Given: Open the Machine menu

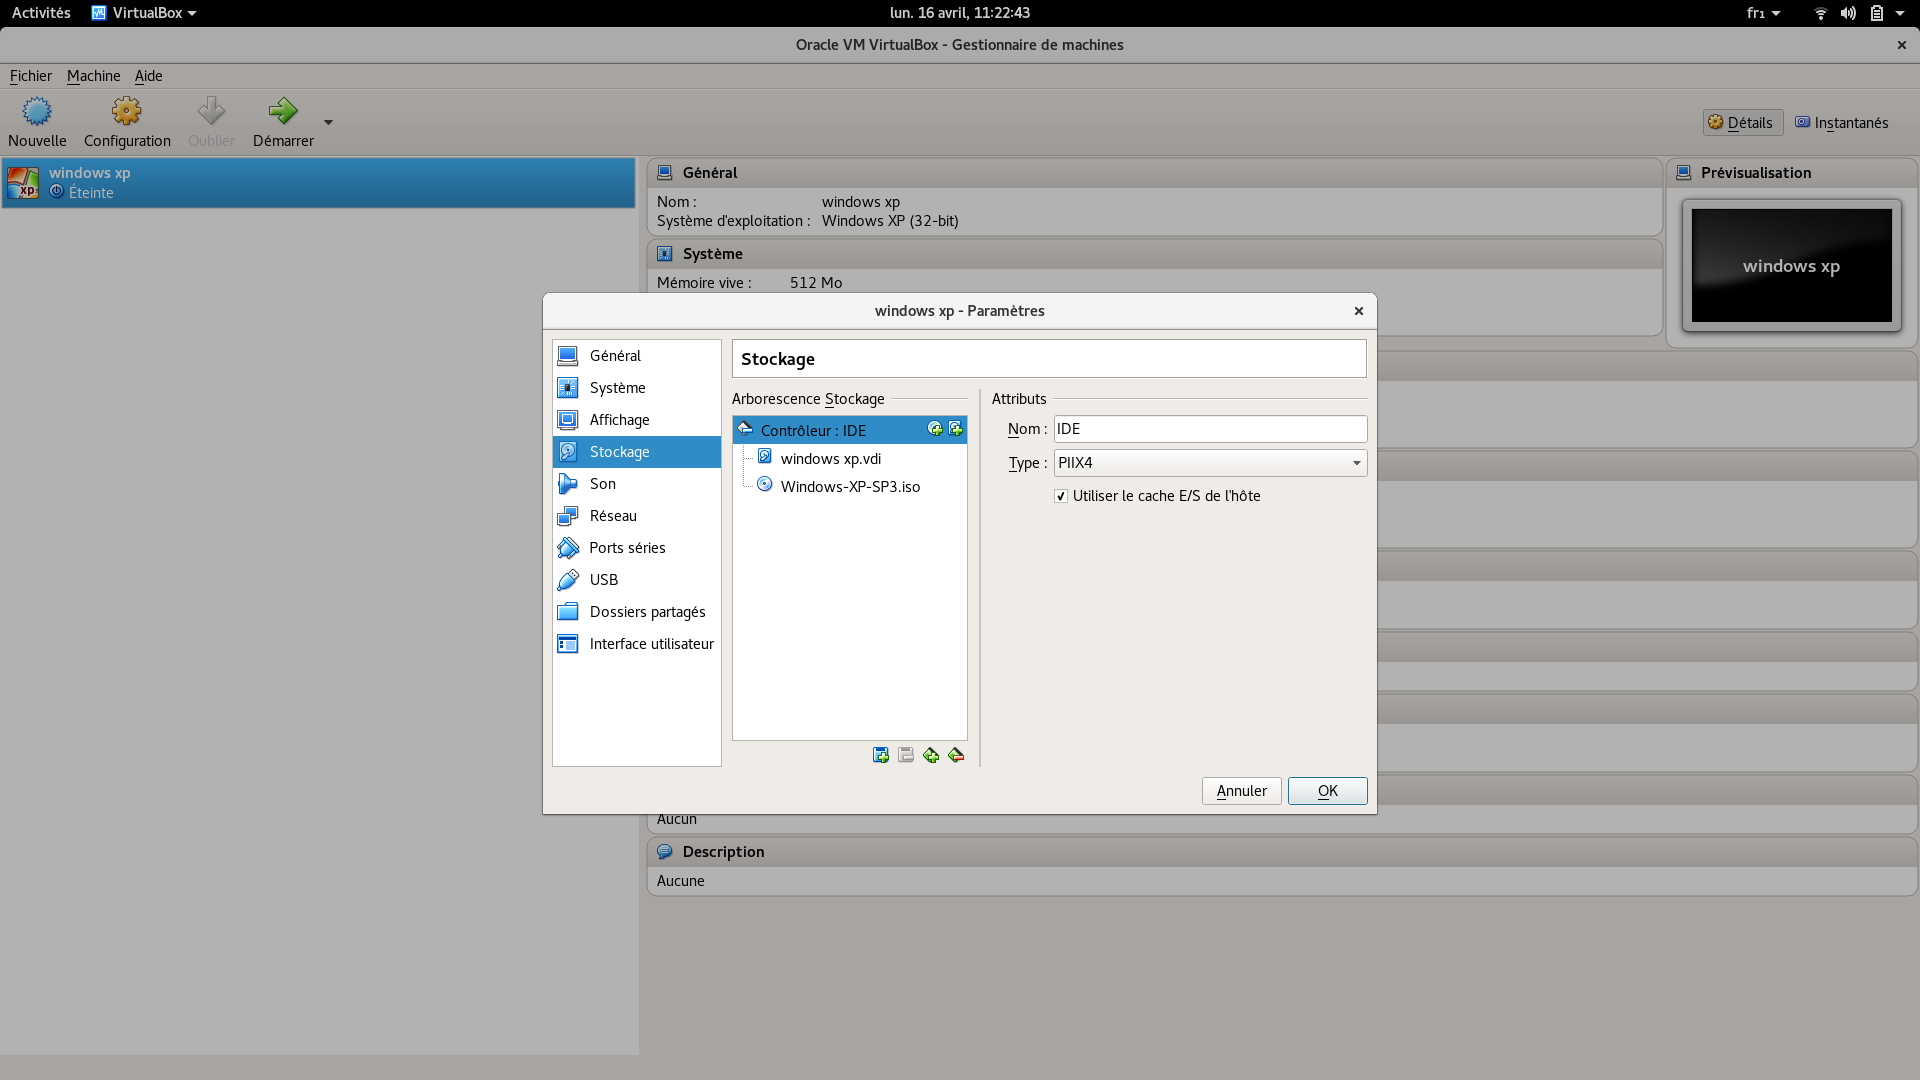Looking at the screenshot, I should click(x=93, y=76).
